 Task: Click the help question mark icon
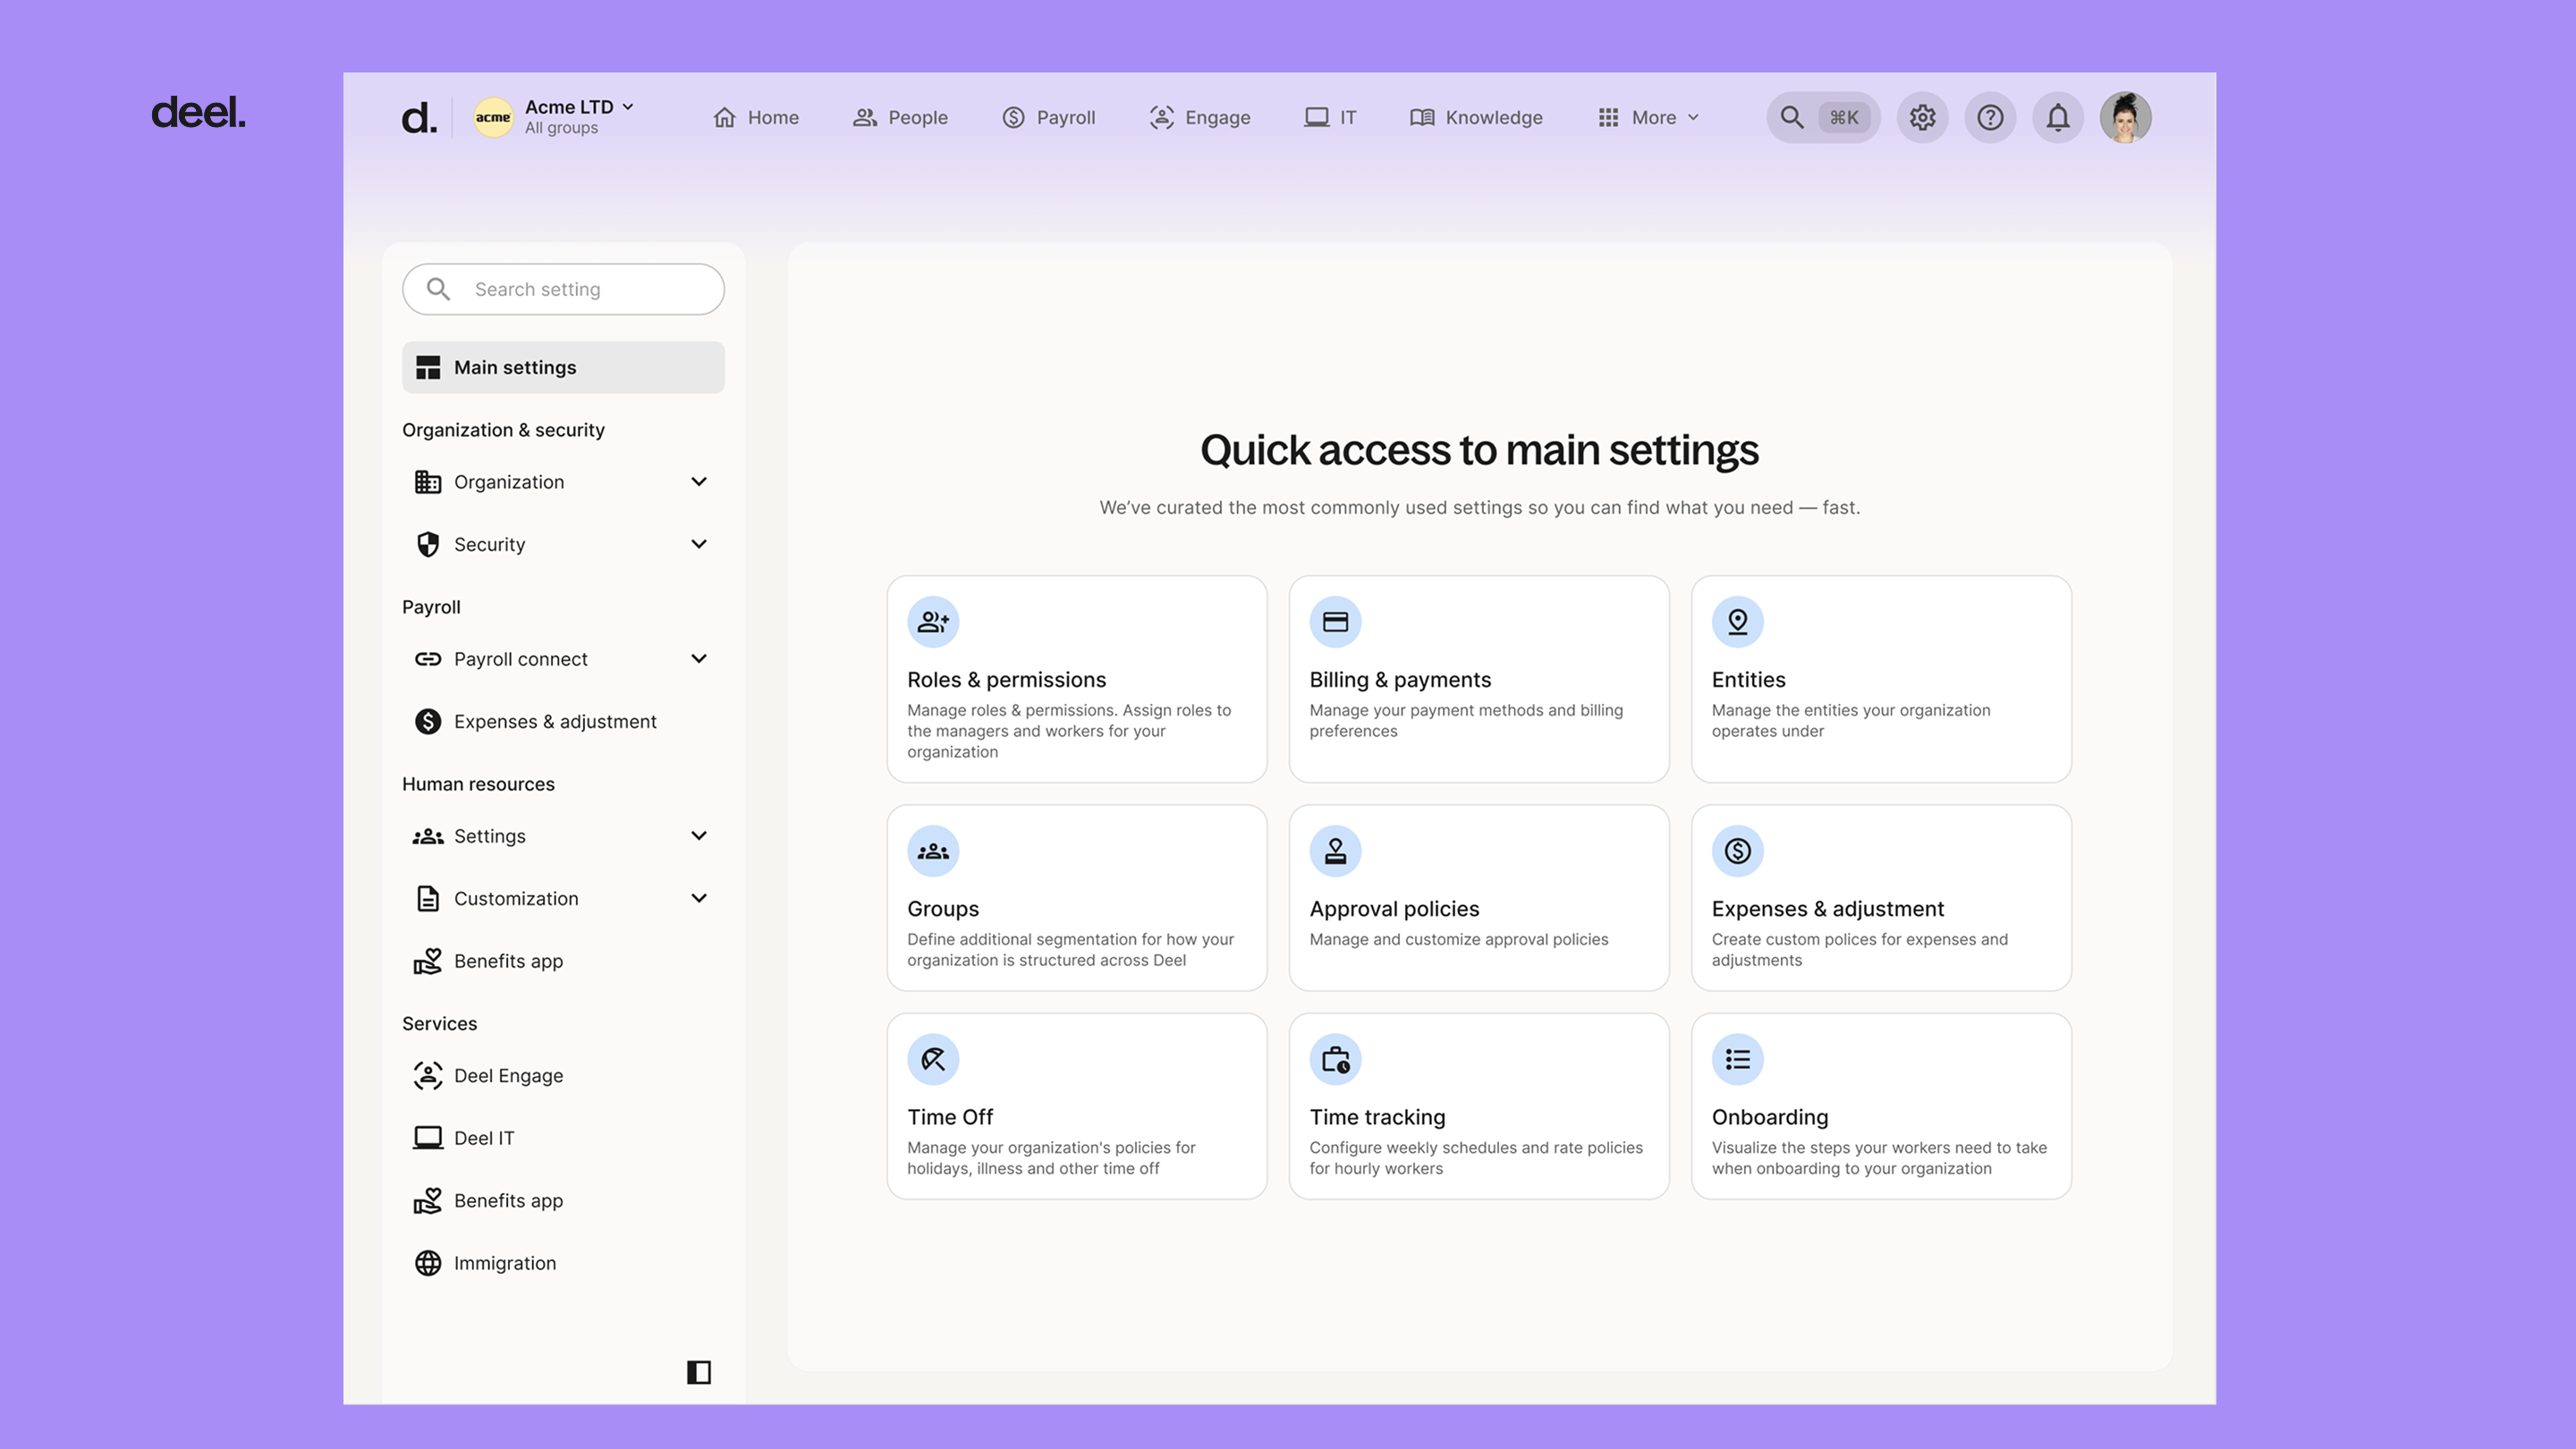pyautogui.click(x=1990, y=118)
